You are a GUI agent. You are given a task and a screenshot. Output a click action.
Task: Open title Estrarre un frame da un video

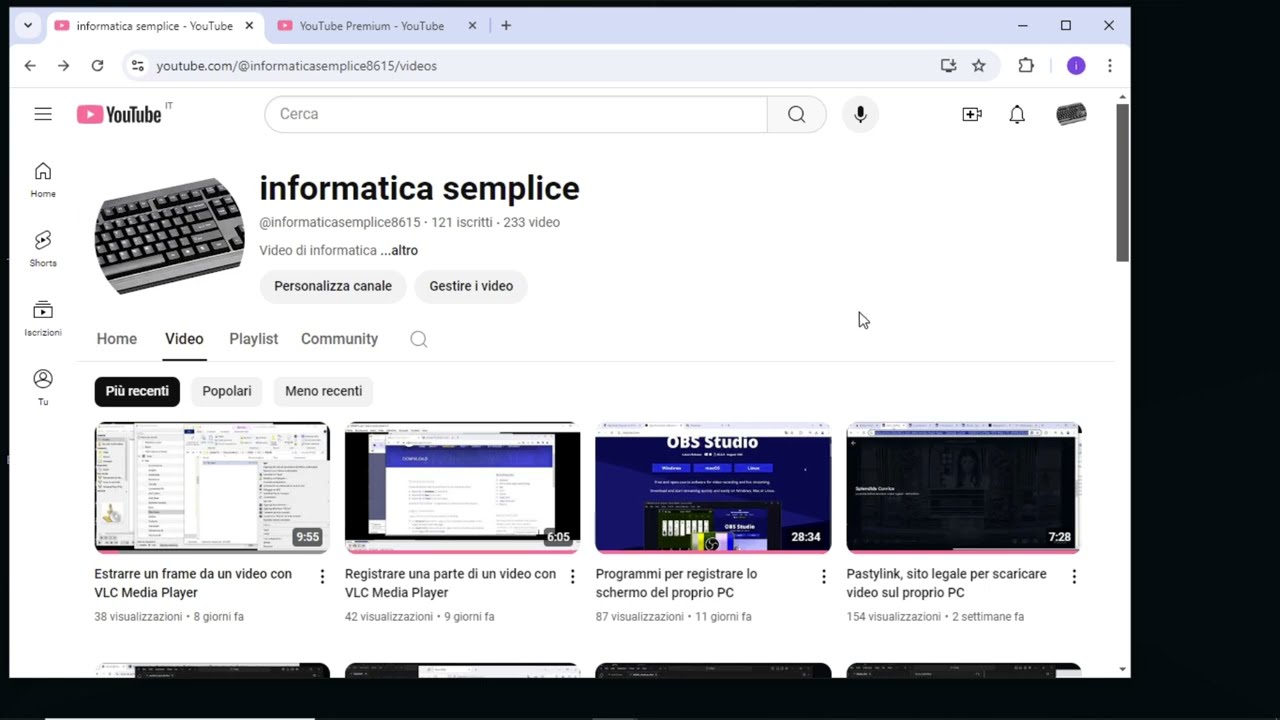point(193,583)
